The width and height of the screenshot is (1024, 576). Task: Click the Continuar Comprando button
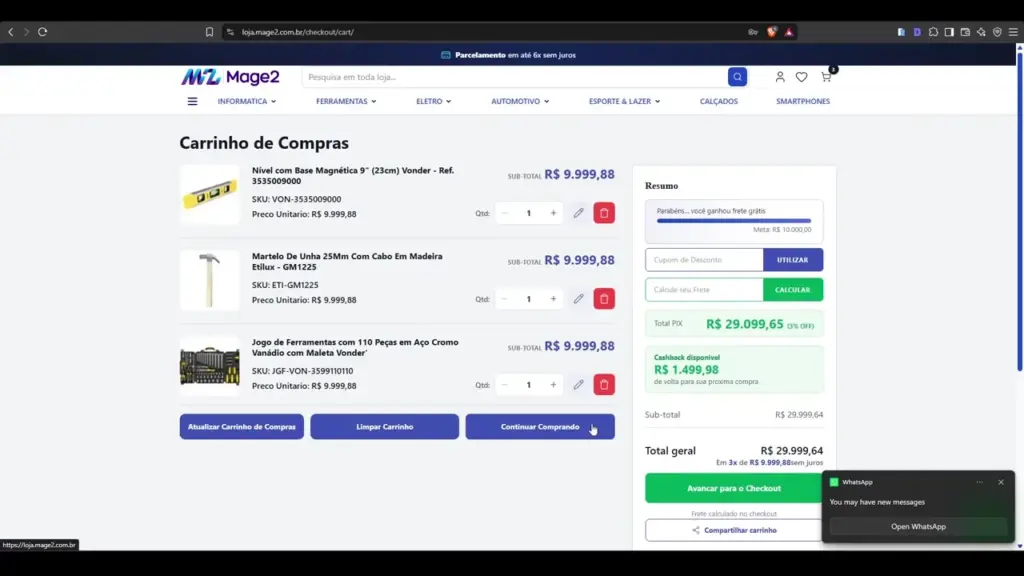(540, 426)
